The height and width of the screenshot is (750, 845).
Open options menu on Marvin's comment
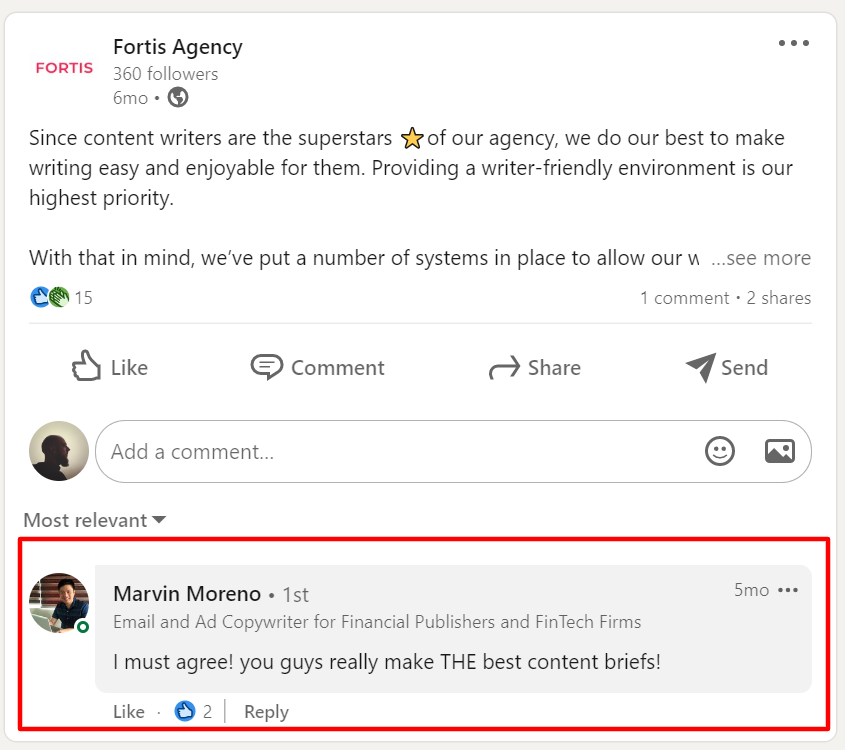tap(788, 590)
